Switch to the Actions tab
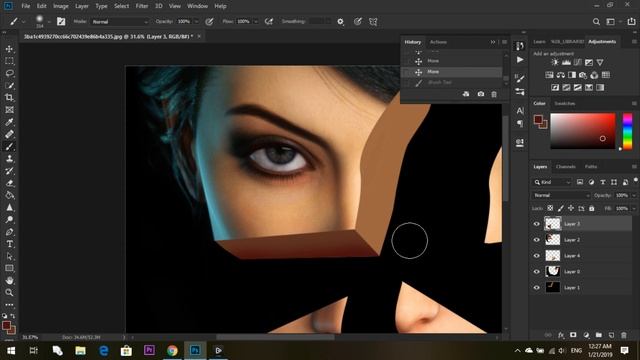This screenshot has height=360, width=640. [438, 42]
